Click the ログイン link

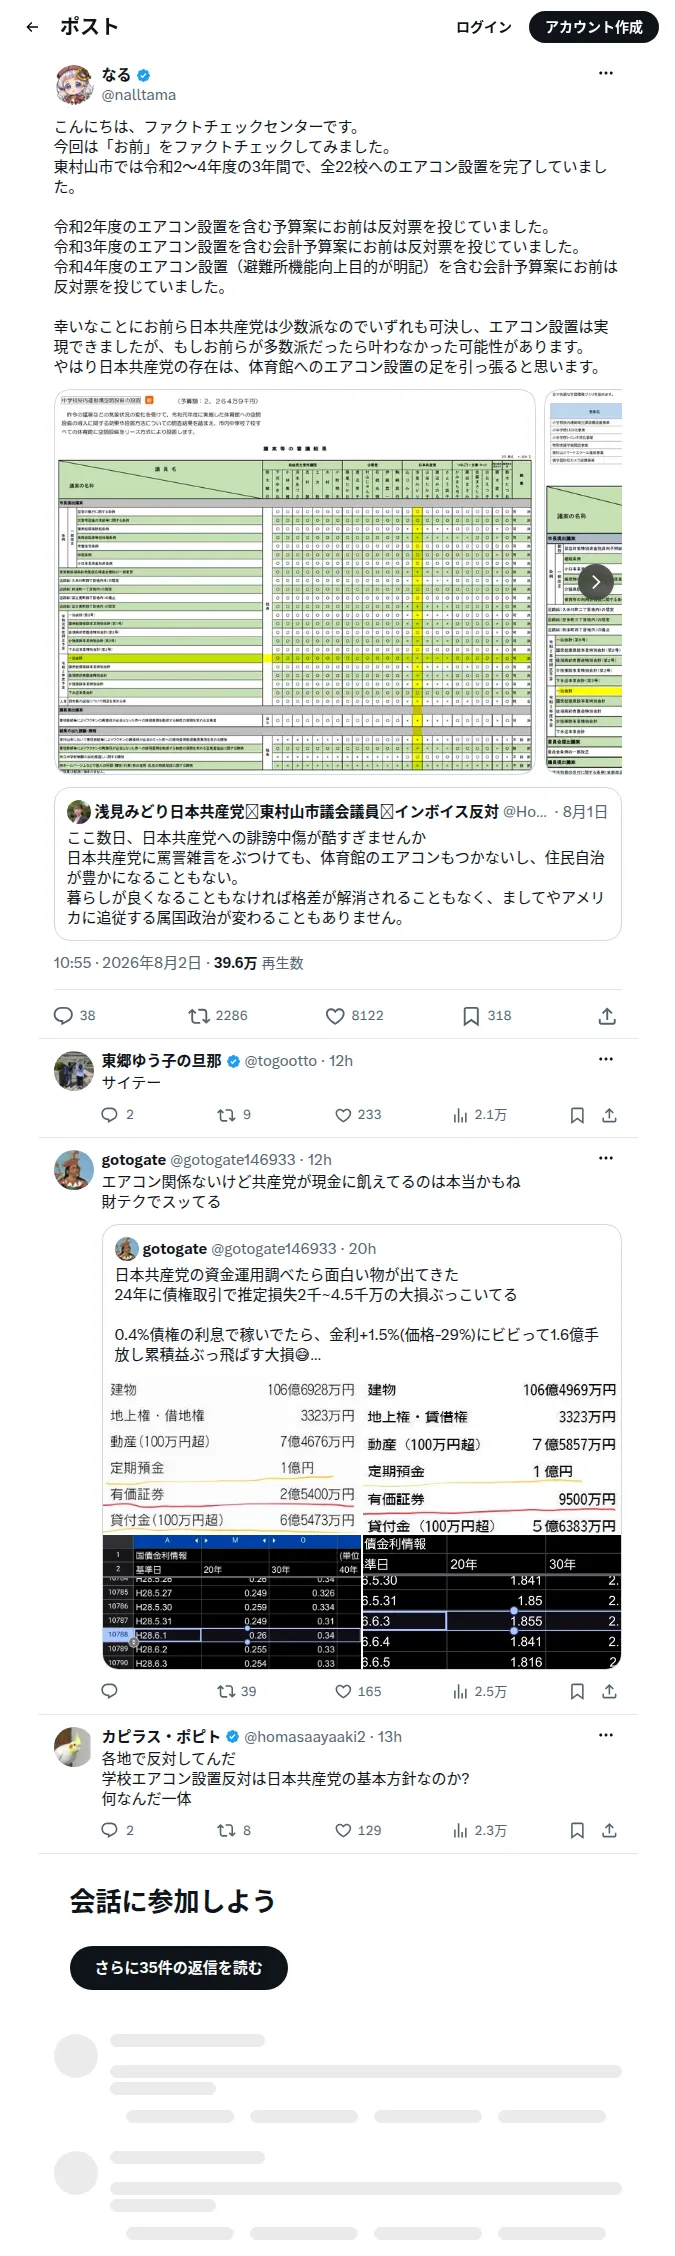tap(484, 27)
